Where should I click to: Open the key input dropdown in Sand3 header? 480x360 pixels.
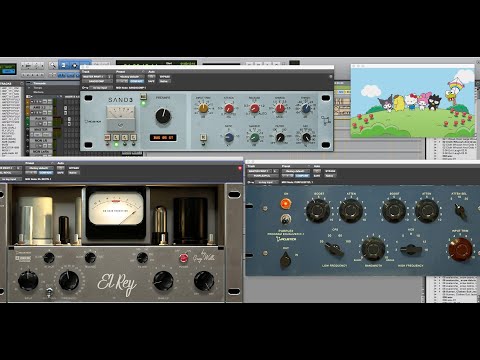[100, 88]
